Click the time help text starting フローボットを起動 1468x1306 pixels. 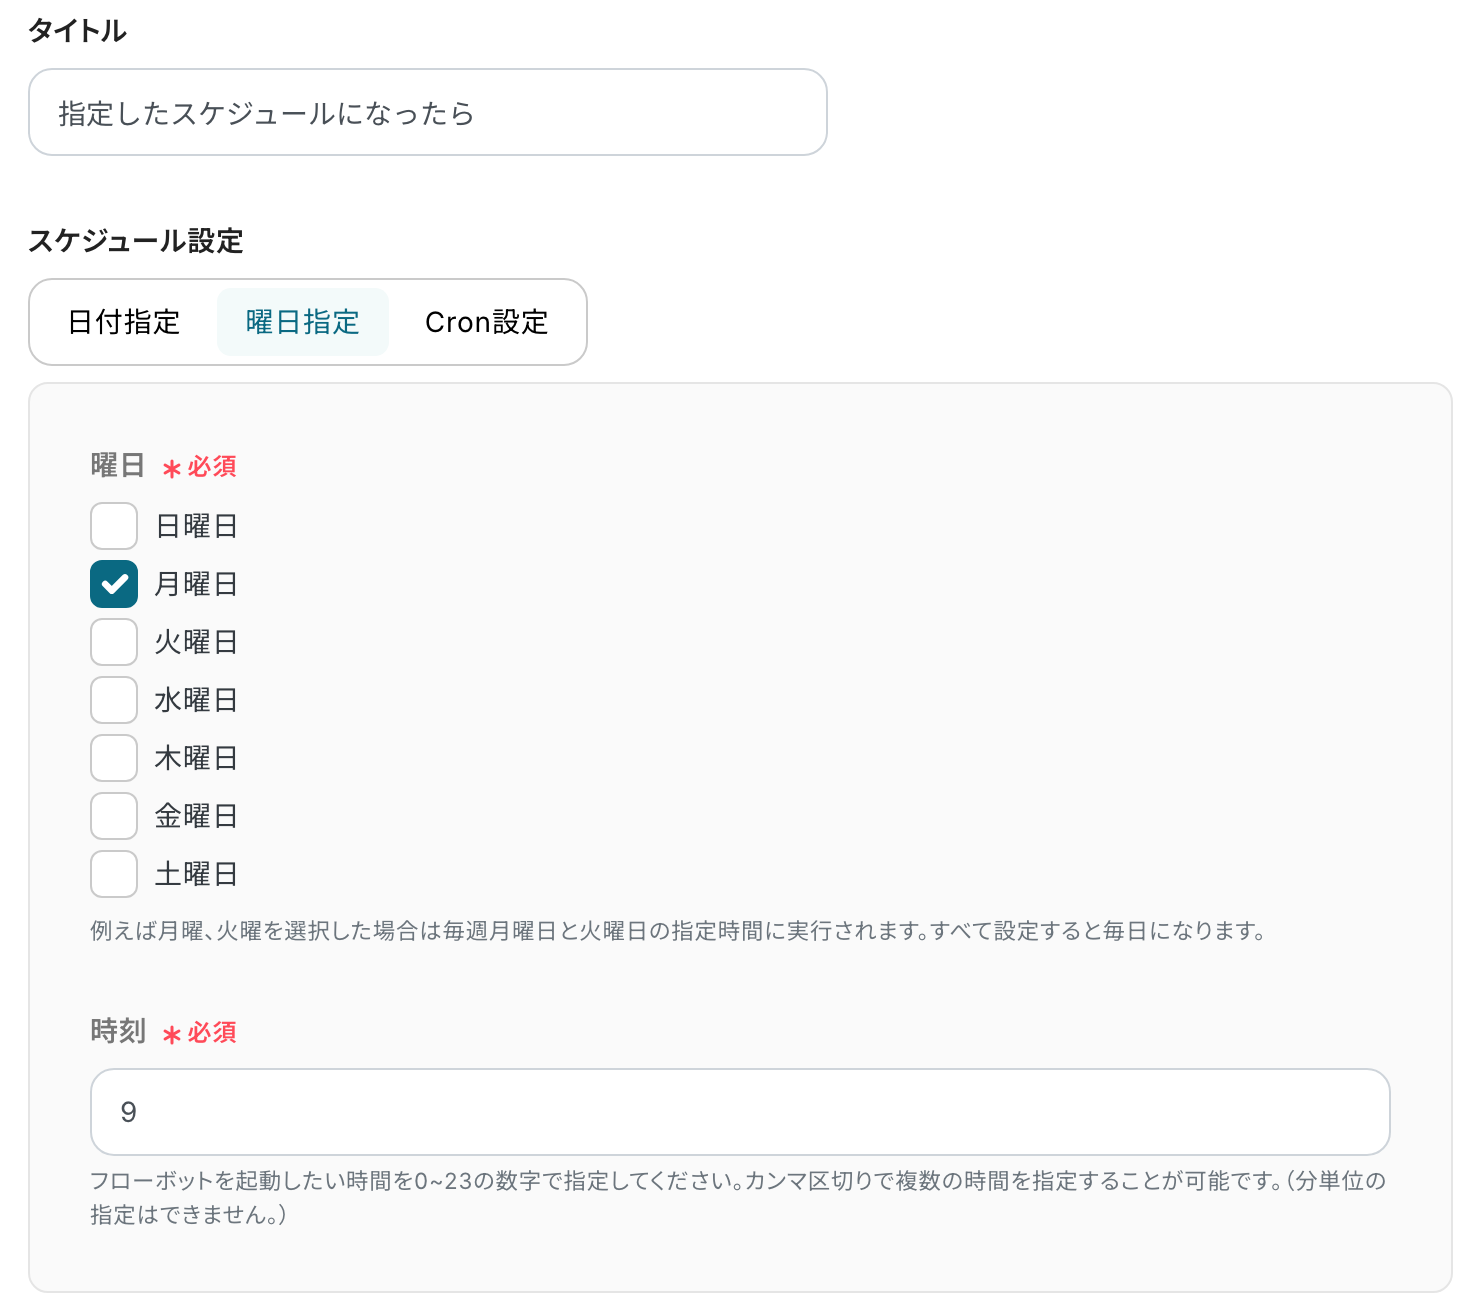[738, 1198]
